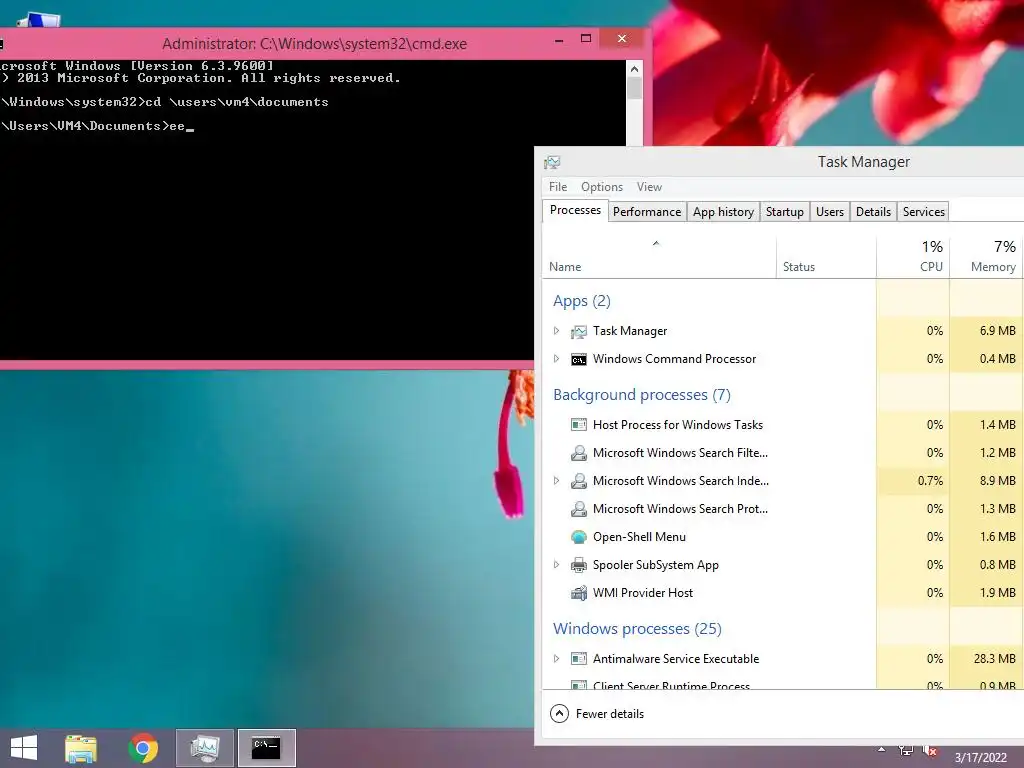Screen dimensions: 1024x768
Task: Expand Antimalware Service Executable row
Action: (x=556, y=659)
